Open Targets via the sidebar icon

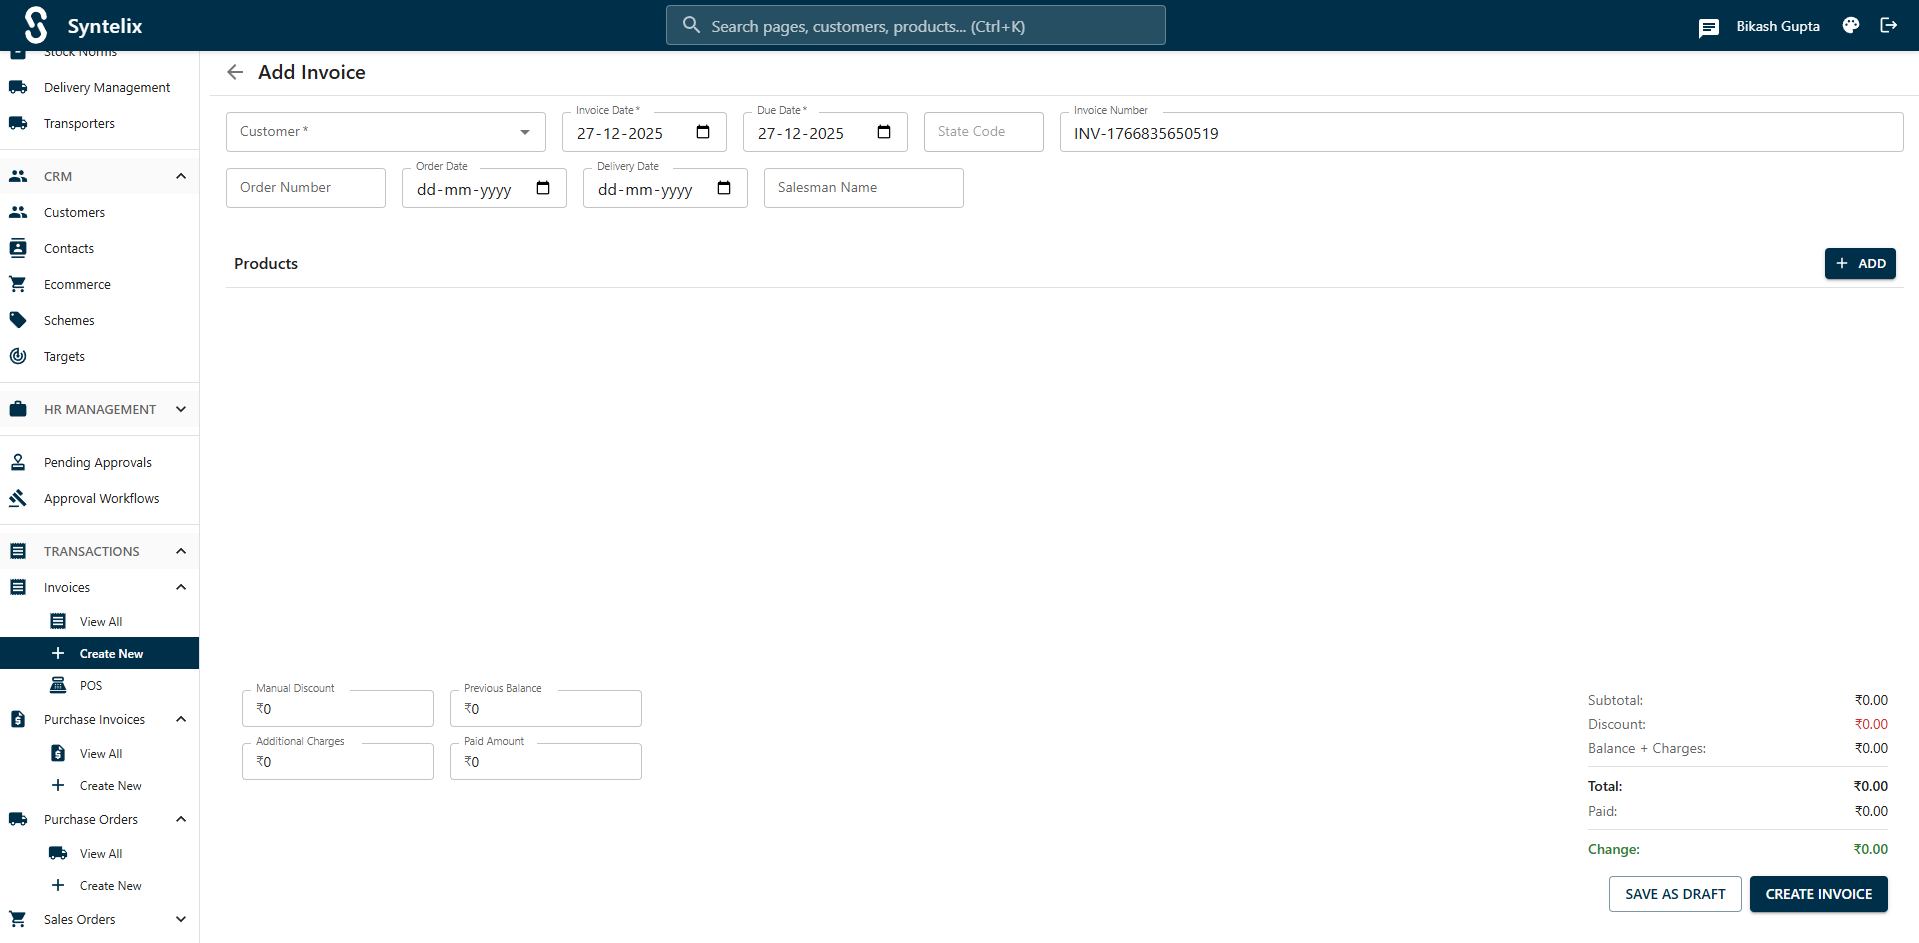click(x=18, y=355)
